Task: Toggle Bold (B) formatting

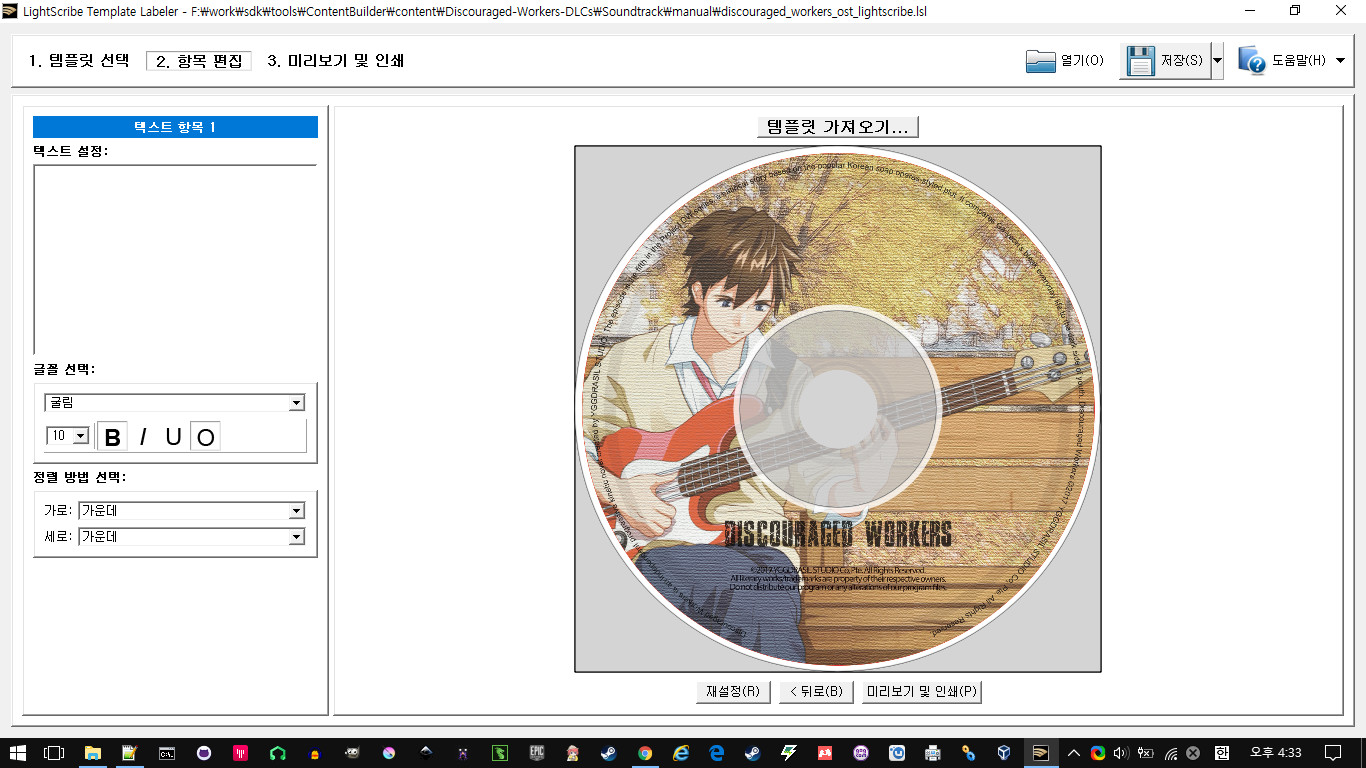Action: click(112, 437)
